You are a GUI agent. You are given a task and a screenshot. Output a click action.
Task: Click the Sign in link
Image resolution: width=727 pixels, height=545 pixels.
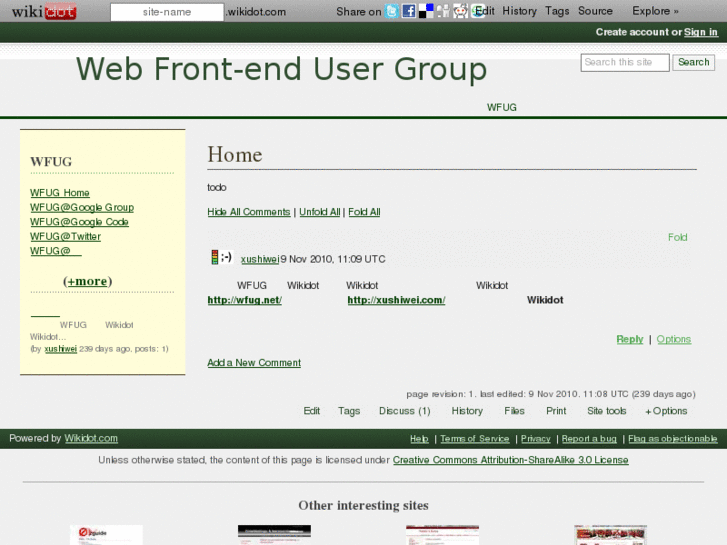click(701, 32)
